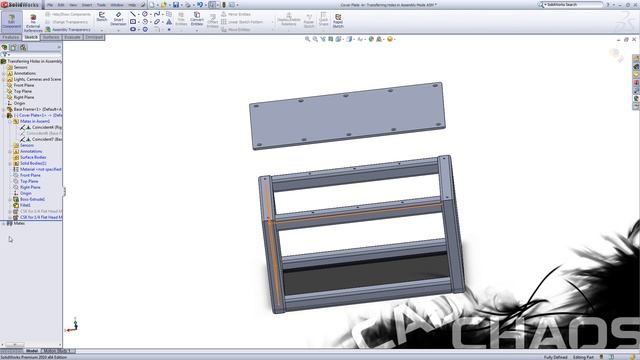Expand the Annotations folder in tree
Image resolution: width=640 pixels, height=360 pixels.
4,73
